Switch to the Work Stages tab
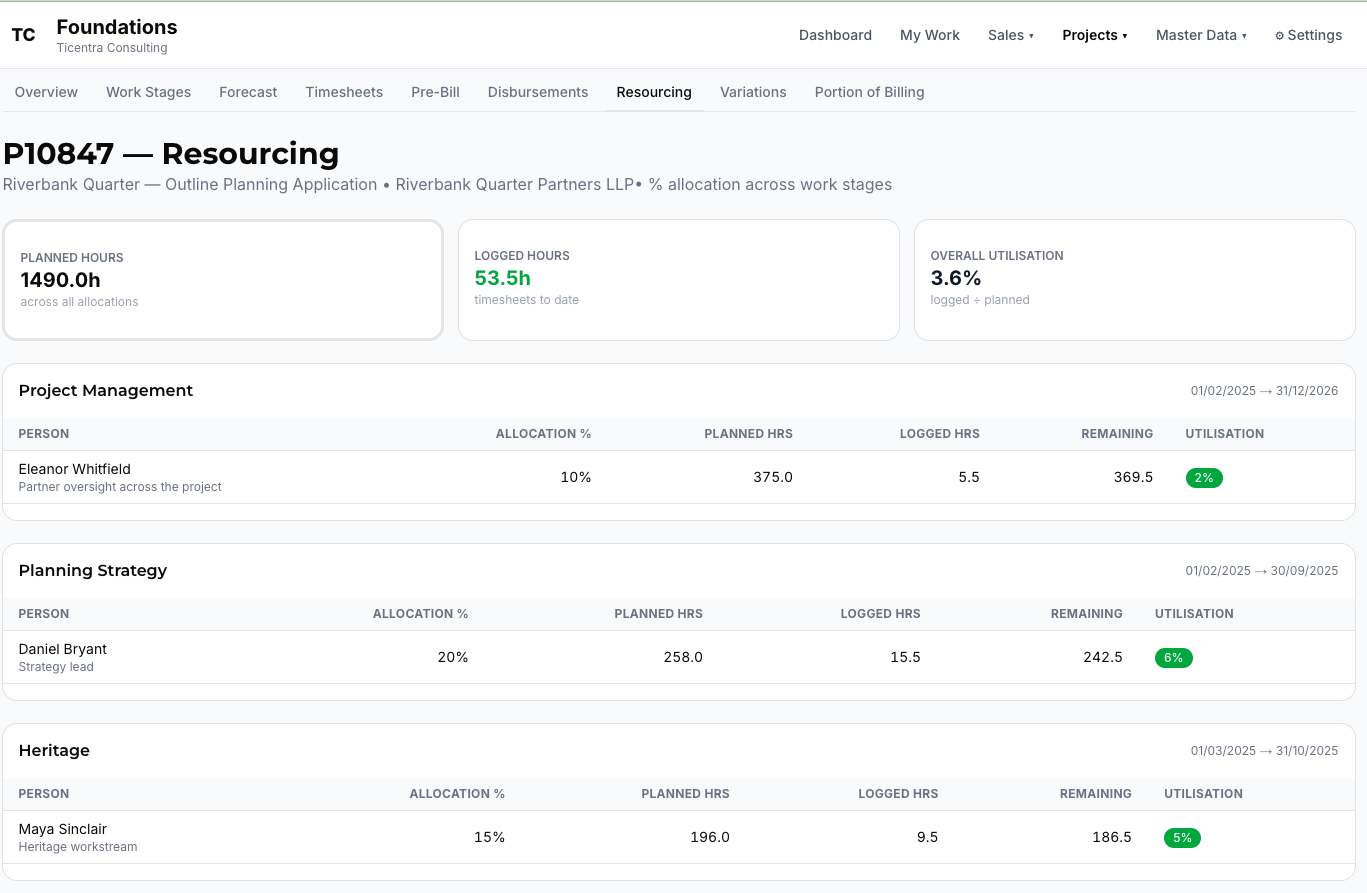Image resolution: width=1367 pixels, height=893 pixels. pos(149,92)
